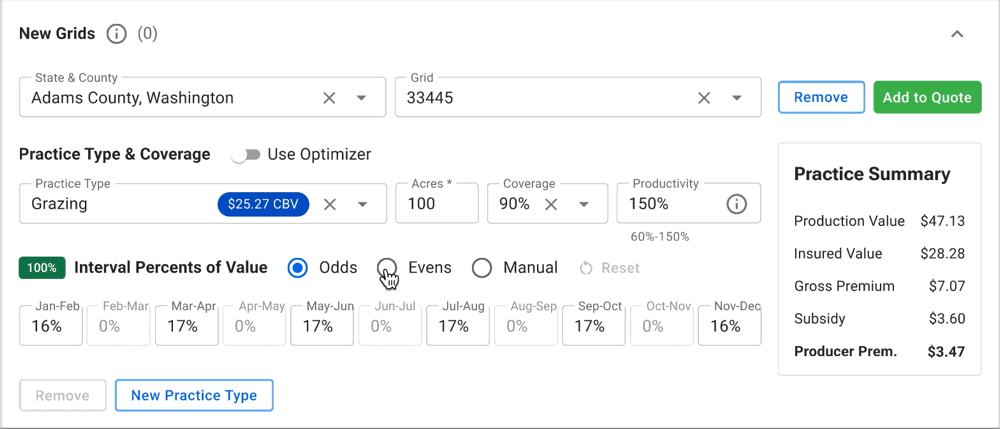Click the Production Value $47.13 amount
This screenshot has height=429, width=1000.
click(x=943, y=221)
